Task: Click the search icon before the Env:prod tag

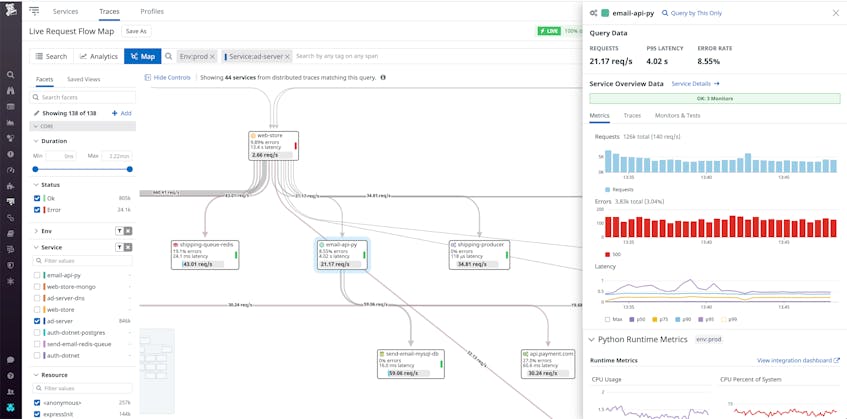Action: click(169, 56)
